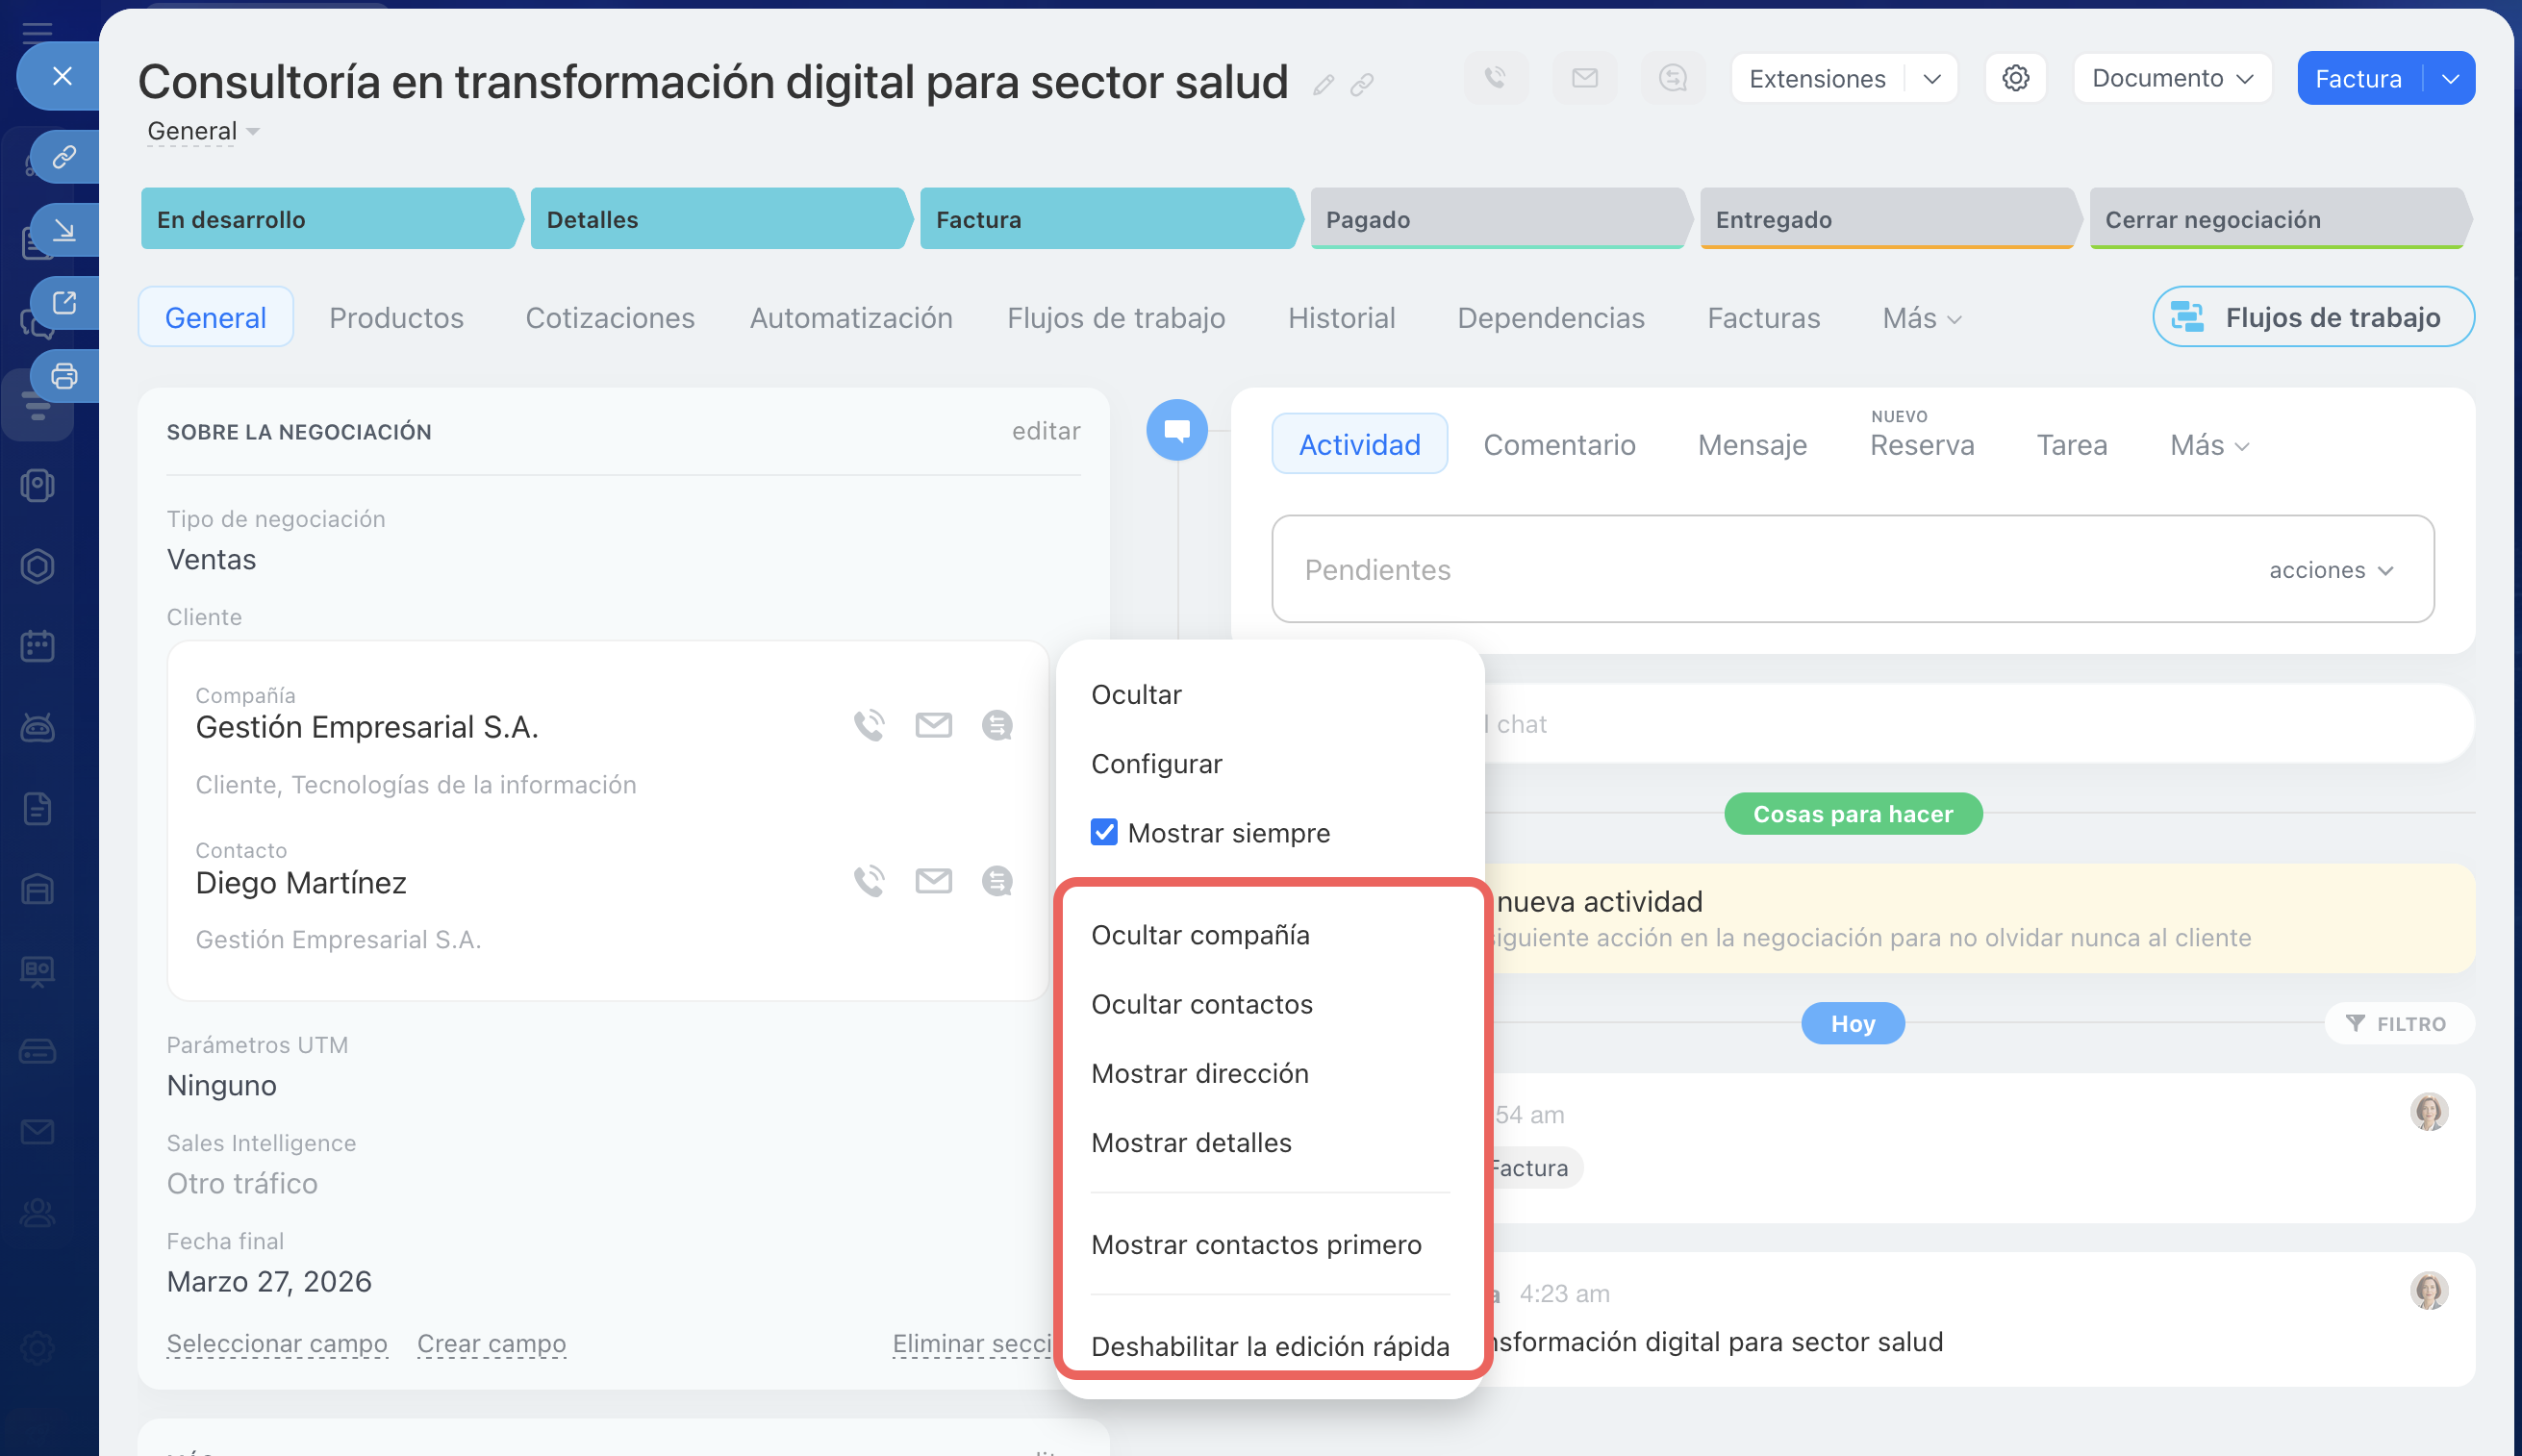Click the settings gear icon in header

tap(2014, 78)
